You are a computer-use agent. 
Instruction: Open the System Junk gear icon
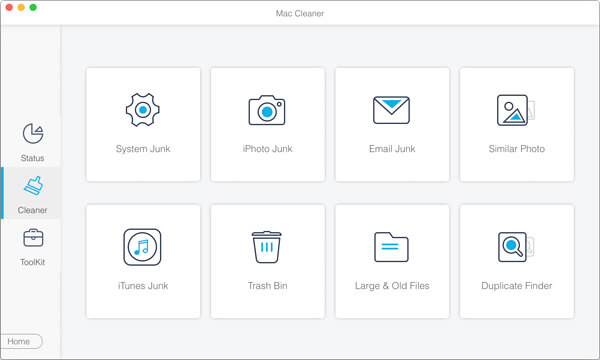click(143, 110)
